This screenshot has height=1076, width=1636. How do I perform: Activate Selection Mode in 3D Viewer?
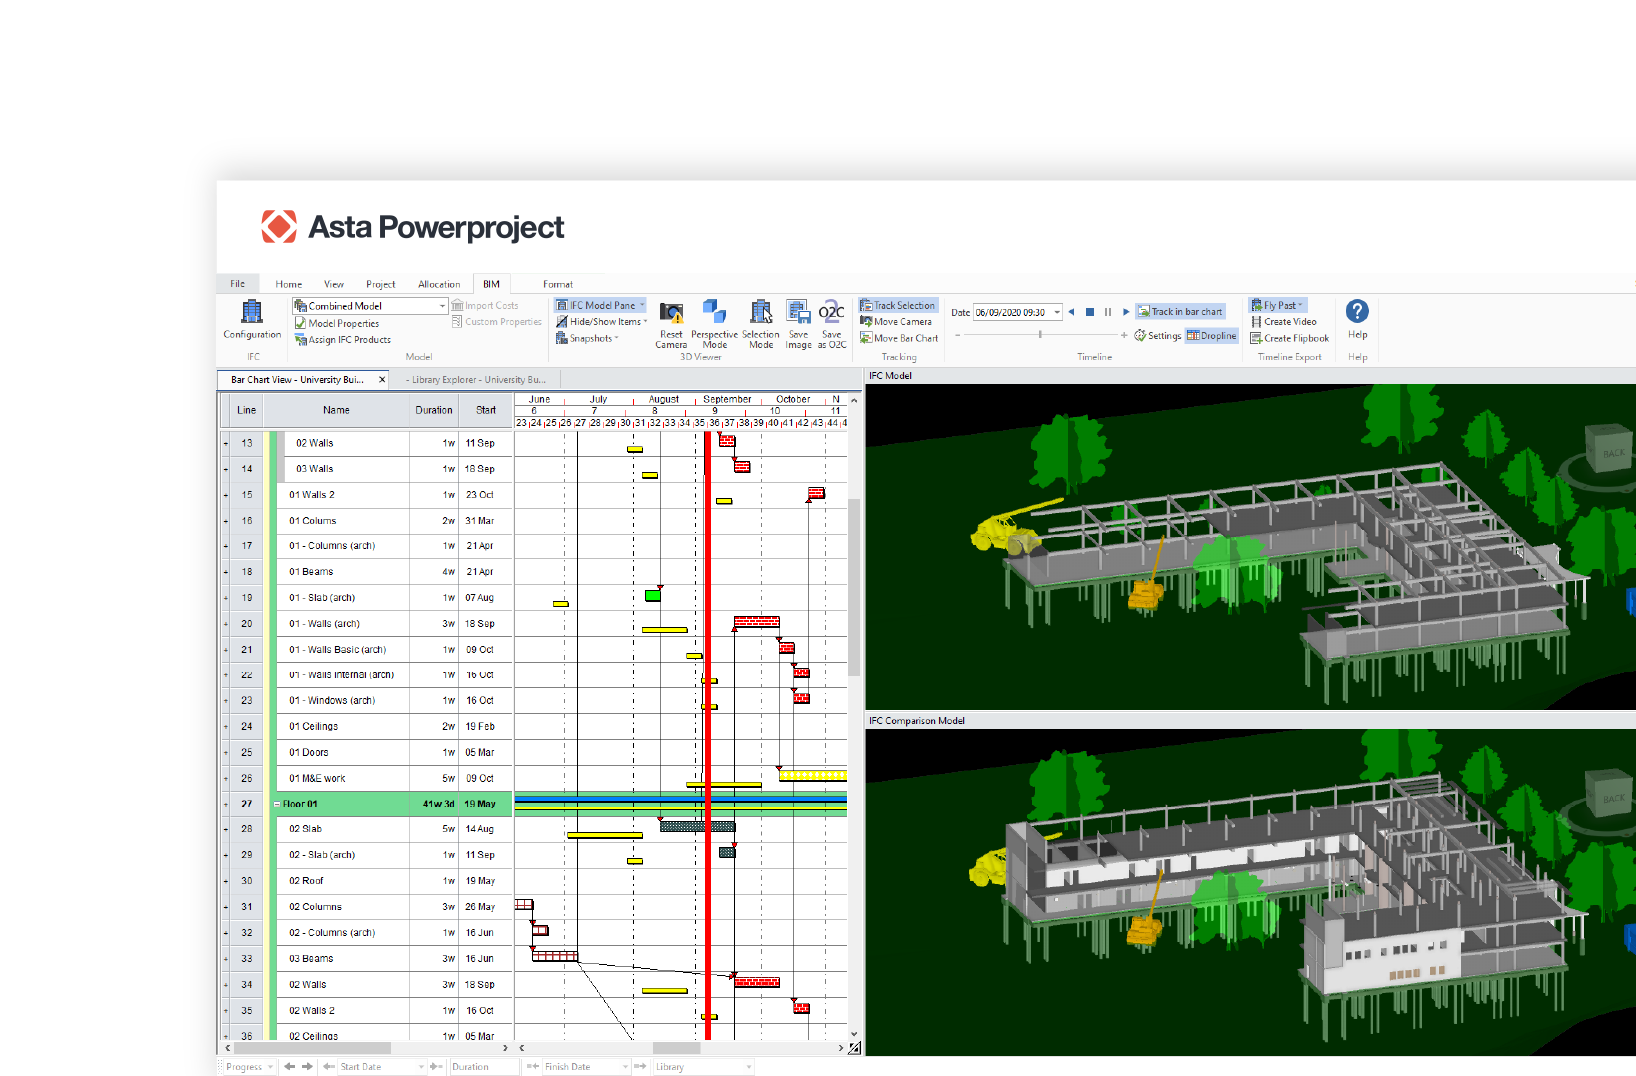click(x=760, y=324)
